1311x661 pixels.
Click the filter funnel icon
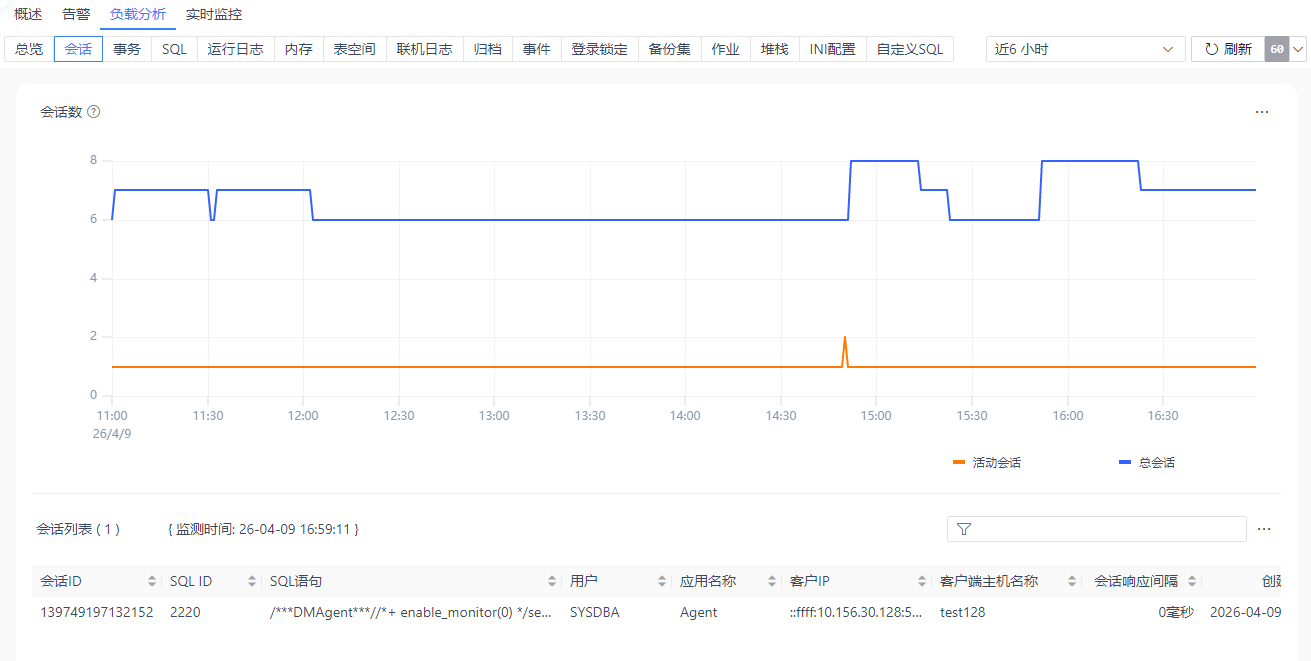pyautogui.click(x=964, y=529)
